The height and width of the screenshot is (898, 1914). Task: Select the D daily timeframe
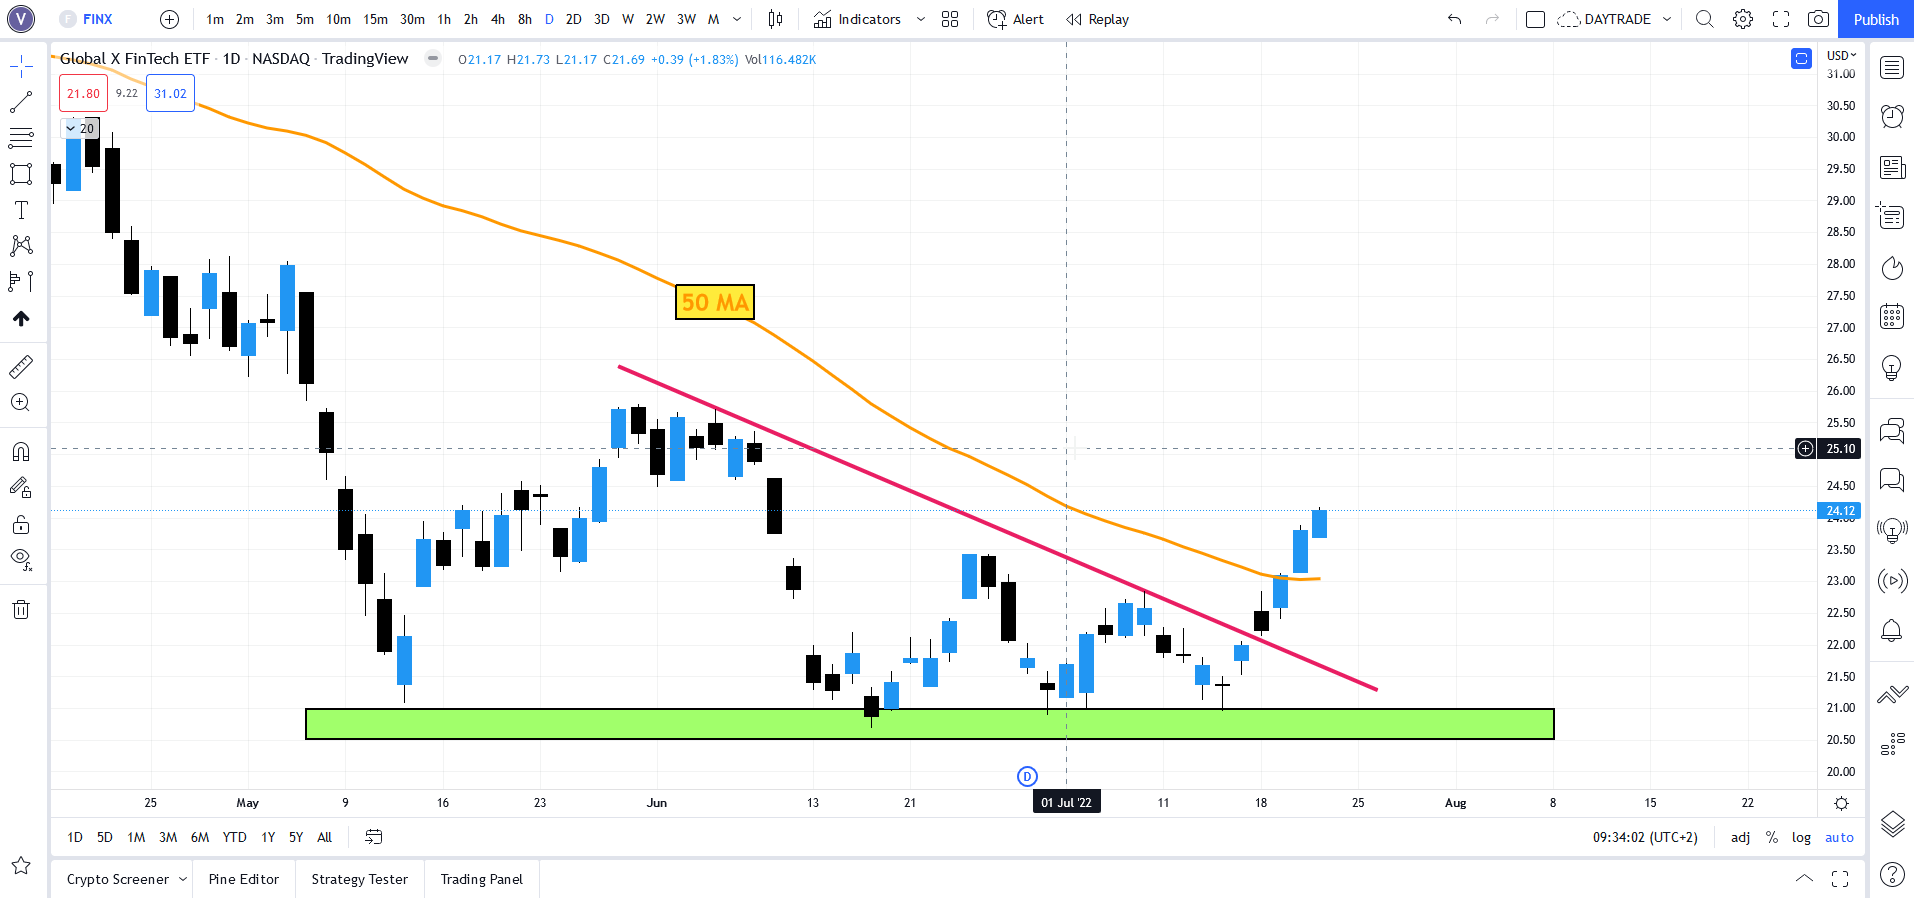click(x=549, y=19)
